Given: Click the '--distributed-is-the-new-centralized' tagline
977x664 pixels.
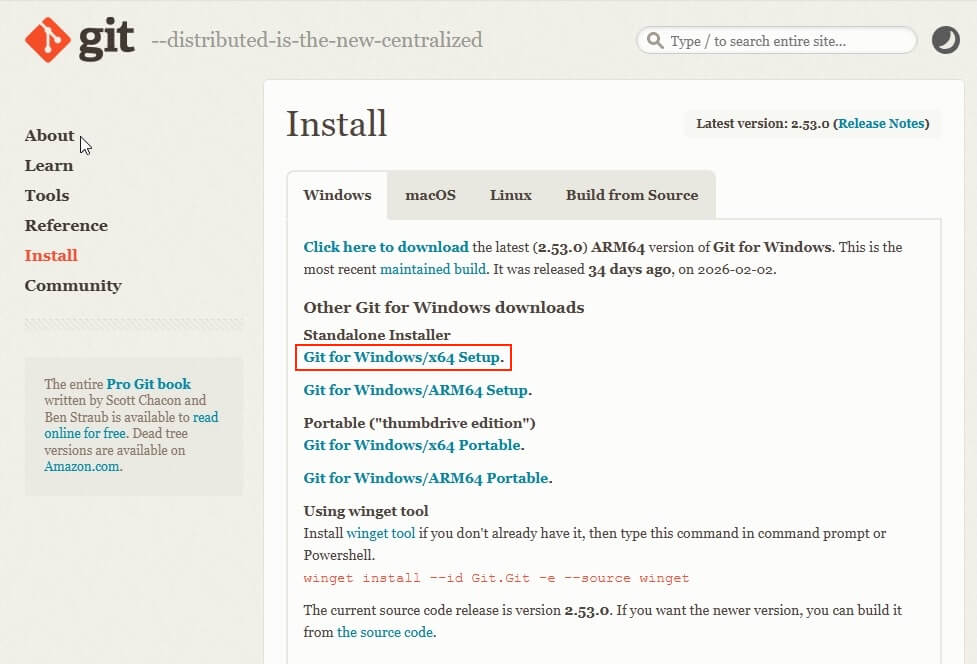Looking at the screenshot, I should pyautogui.click(x=317, y=40).
